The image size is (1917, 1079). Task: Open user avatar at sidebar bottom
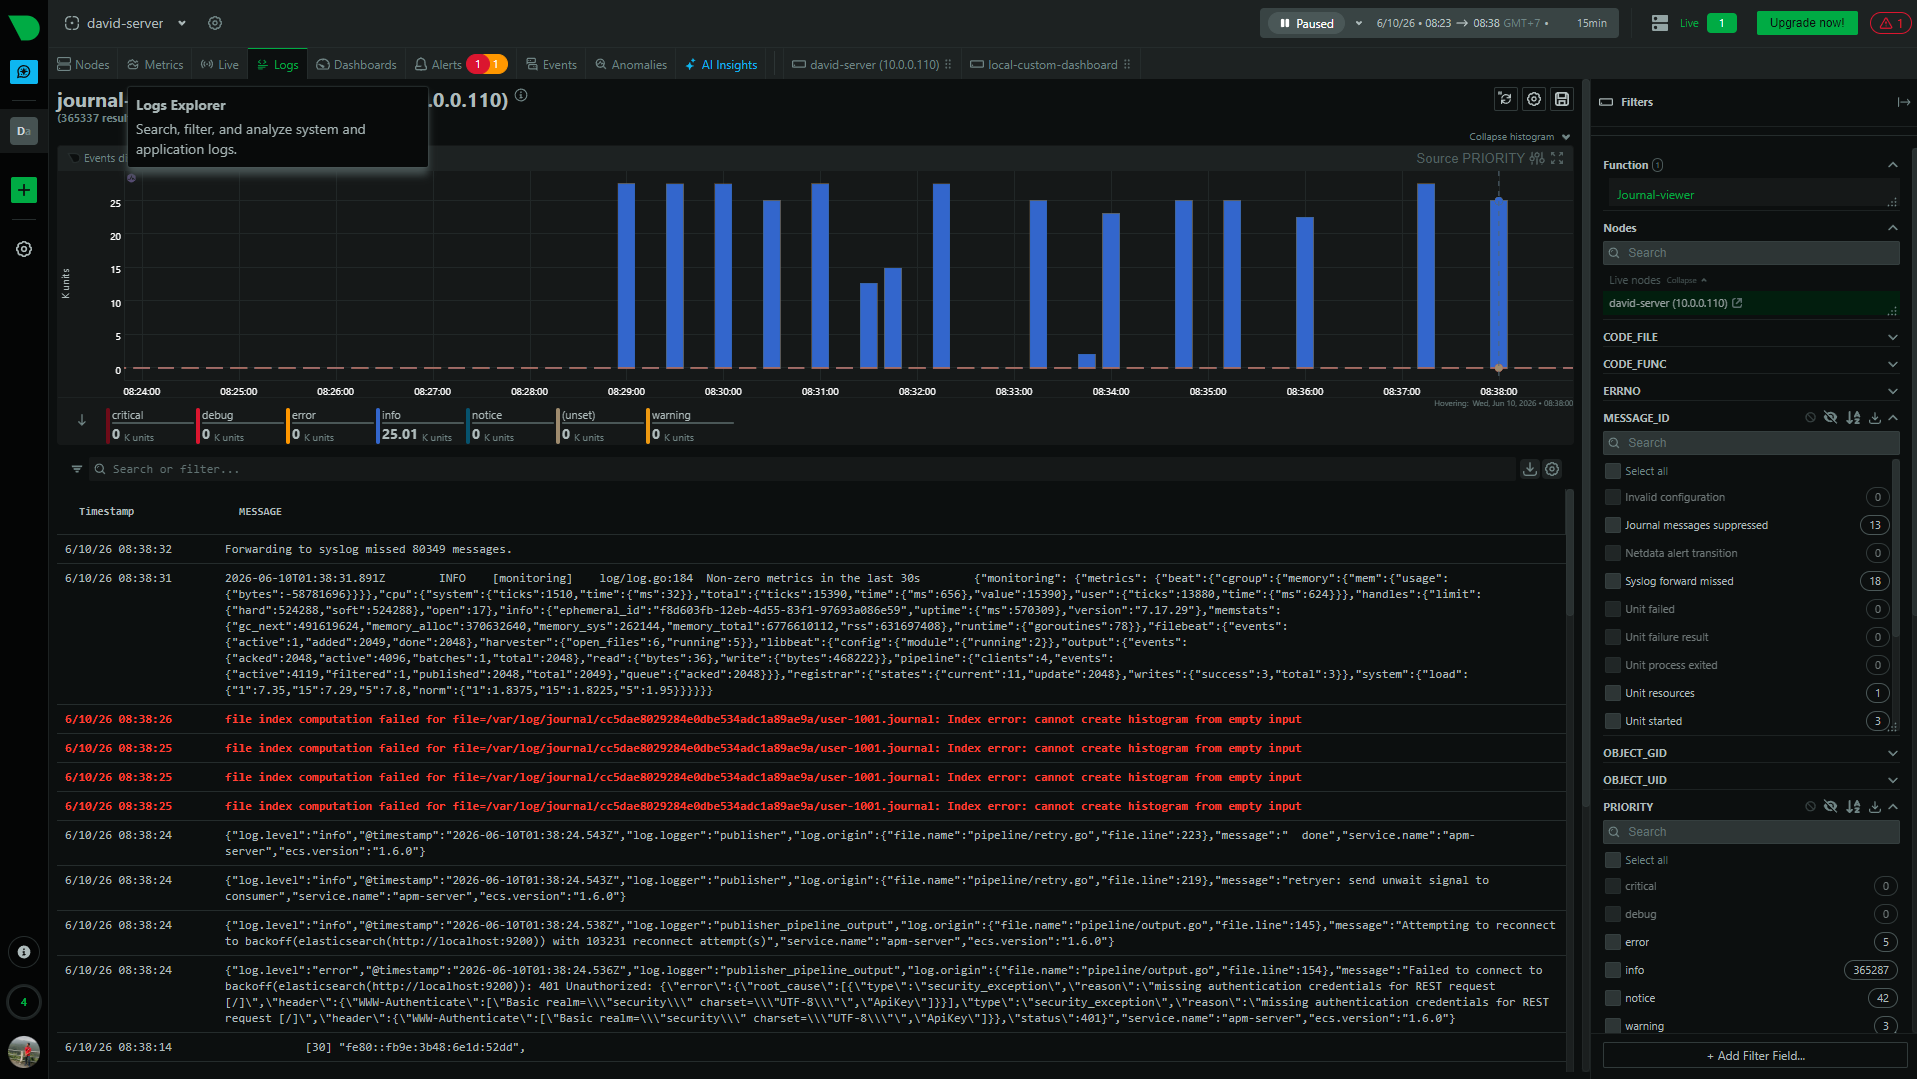[24, 1051]
